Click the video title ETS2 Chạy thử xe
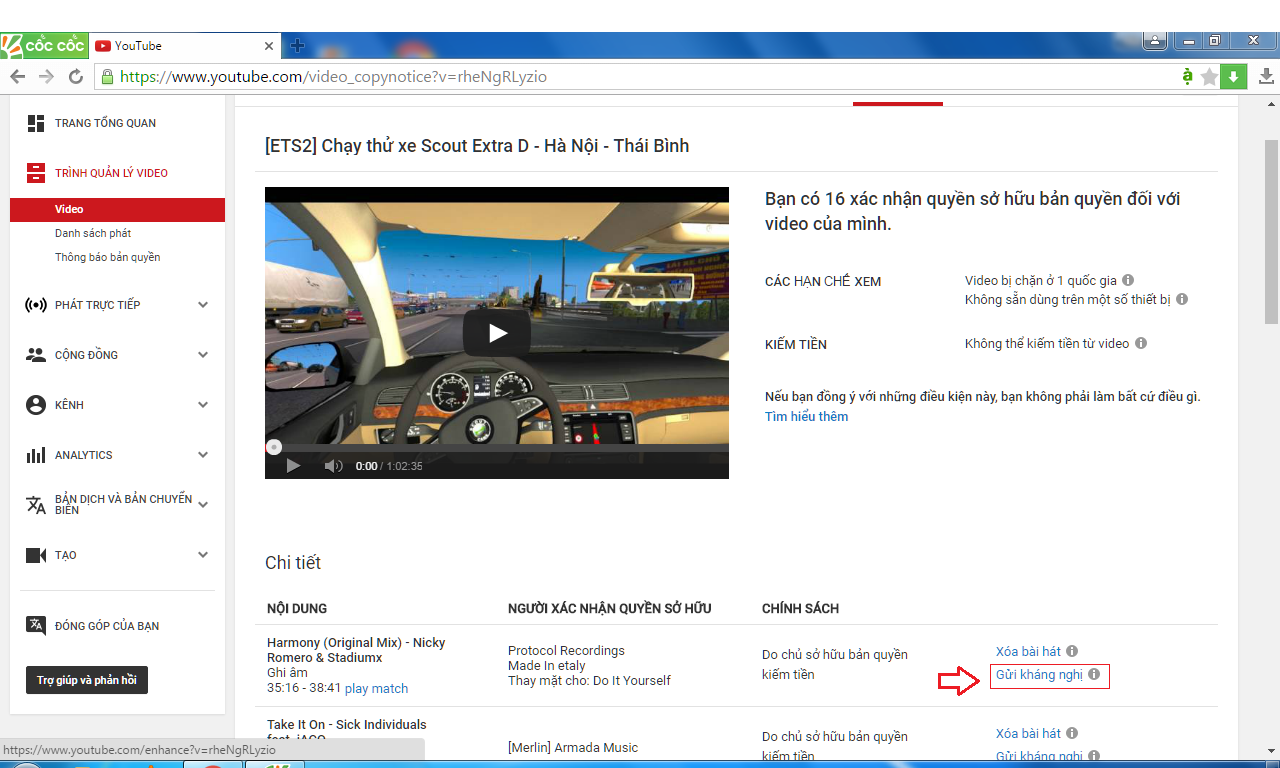Image resolution: width=1280 pixels, height=768 pixels. tap(477, 146)
